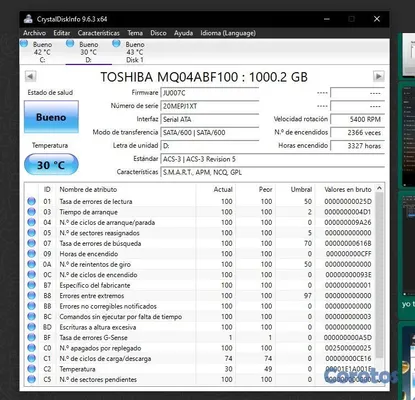
Task: Click status icon for Tasa de errores de lectura
Action: pos(32,201)
